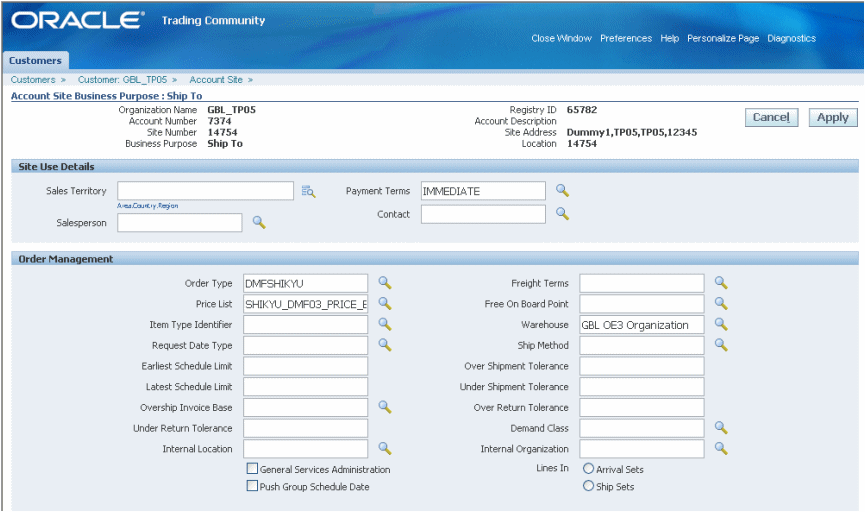Open Account Site breadcrumb link
The image size is (865, 512).
tap(216, 80)
